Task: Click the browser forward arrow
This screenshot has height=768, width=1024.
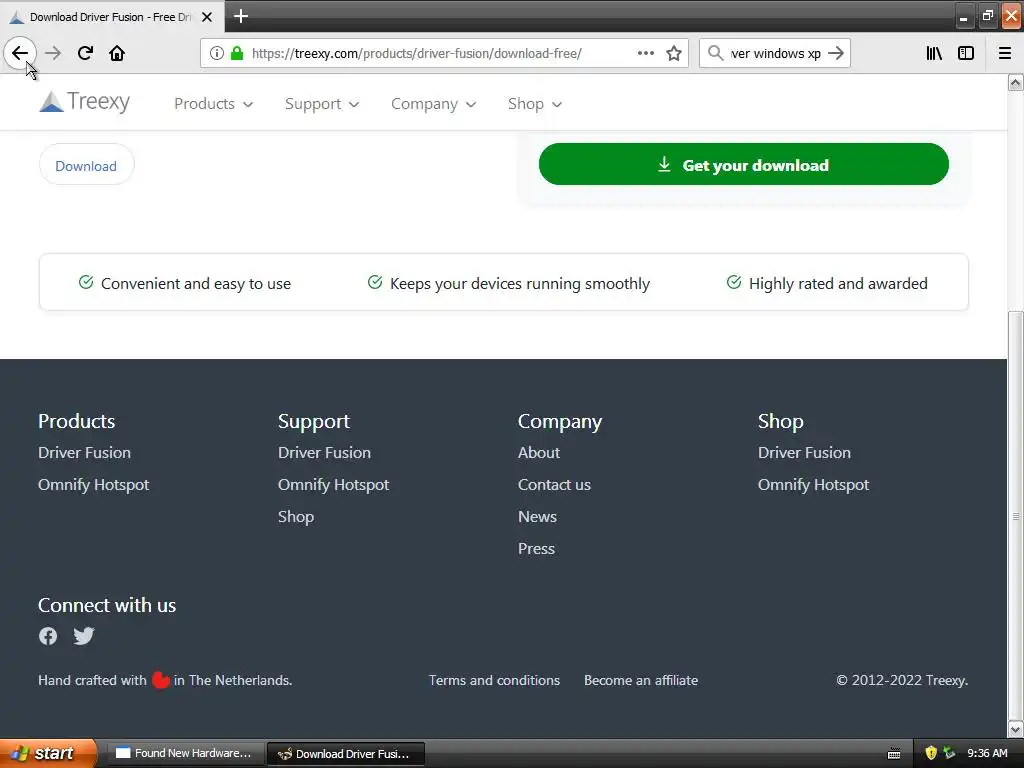Action: [x=53, y=53]
